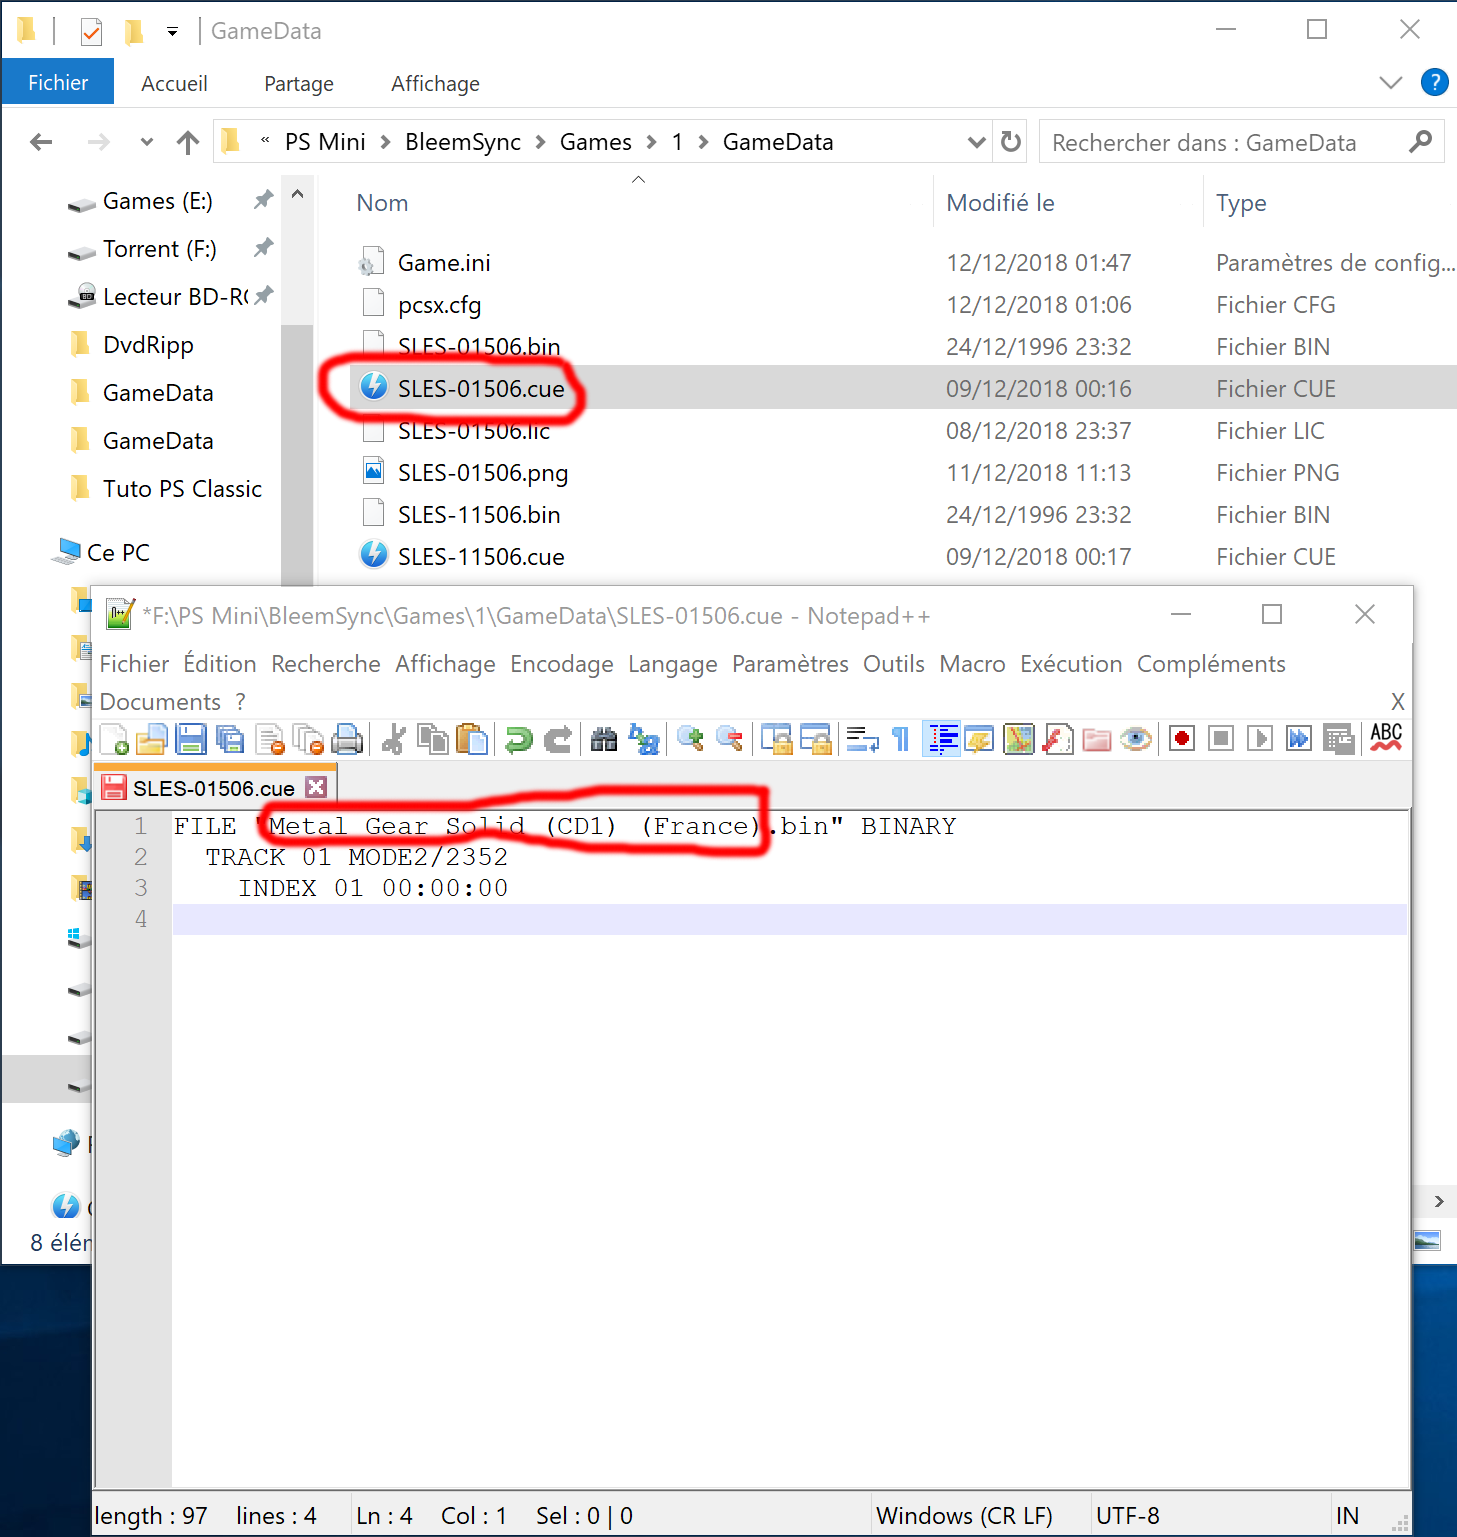
Task: Open the Quick Access Toolbar customize dropdown
Action: click(172, 31)
